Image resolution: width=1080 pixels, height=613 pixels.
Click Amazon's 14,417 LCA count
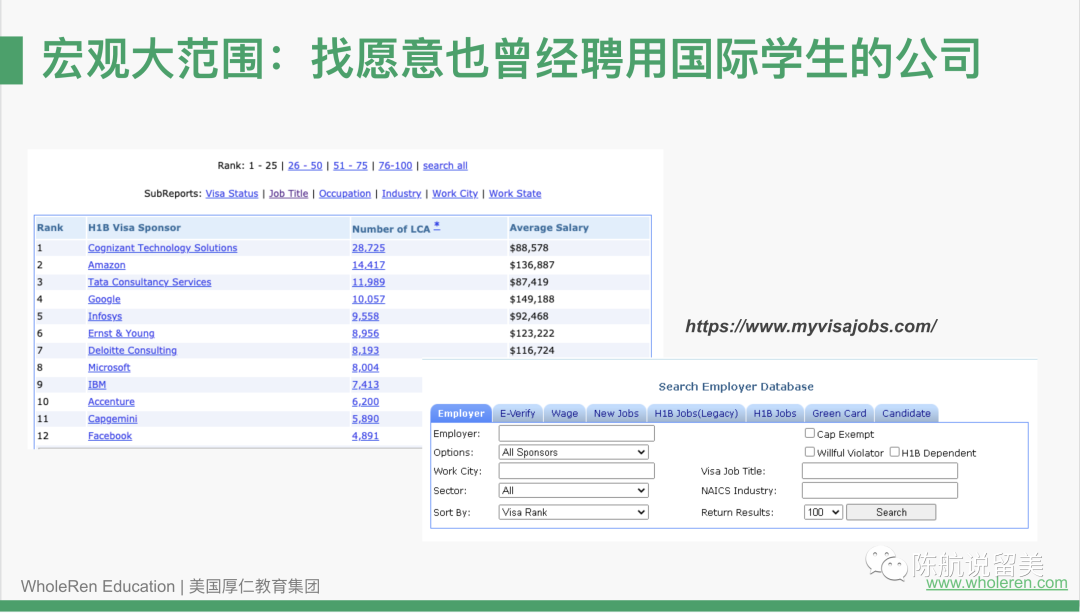tap(368, 265)
